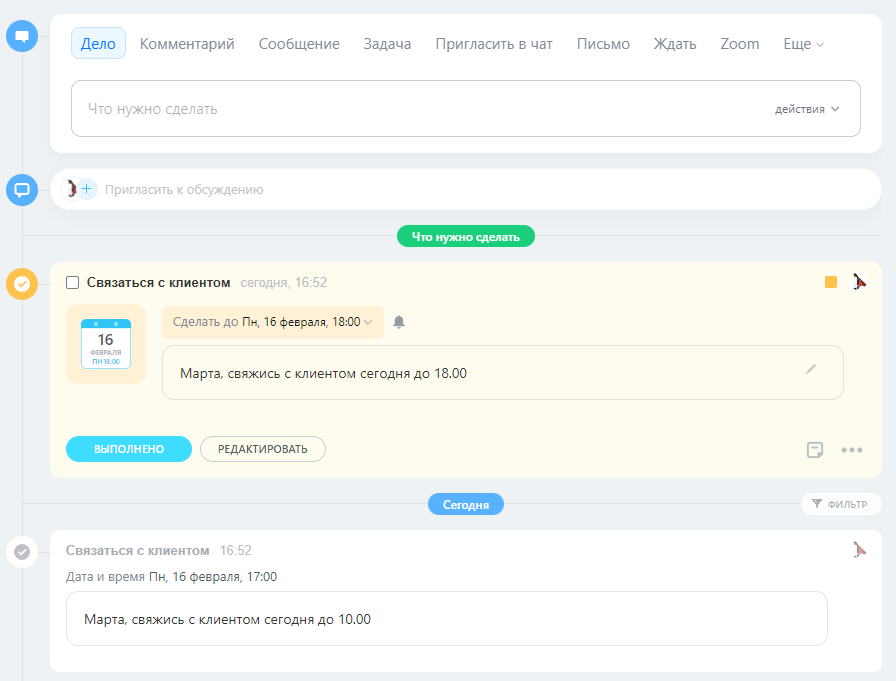Expand the 'Еще' tab menu
896x681 pixels.
point(804,44)
